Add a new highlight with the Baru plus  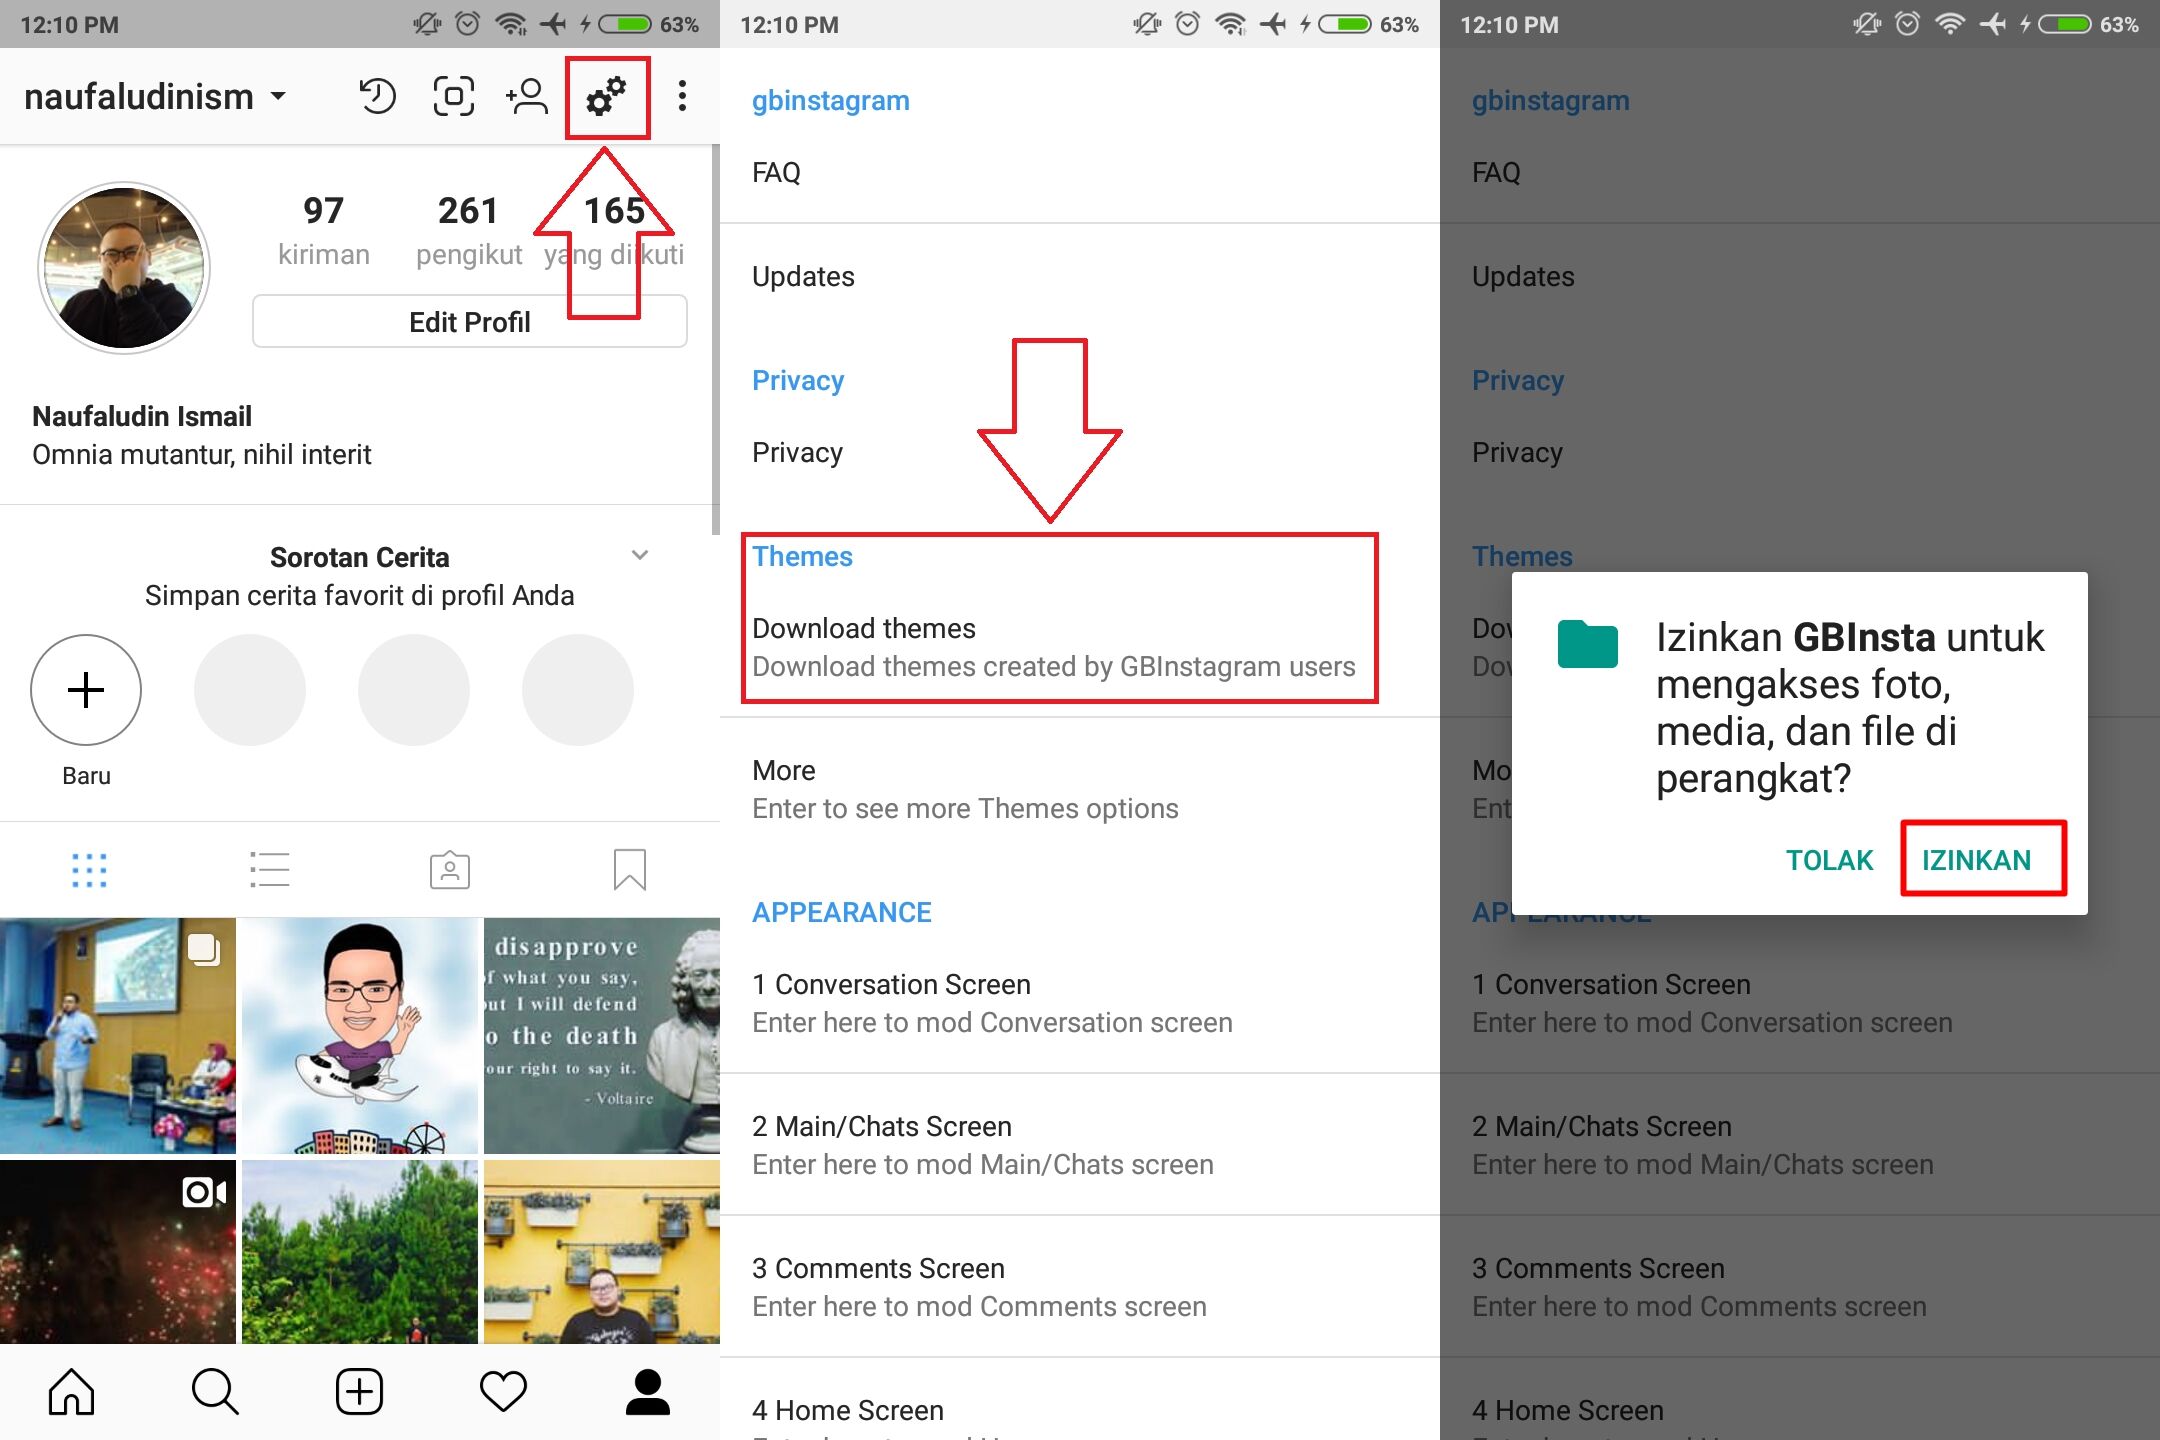click(86, 690)
